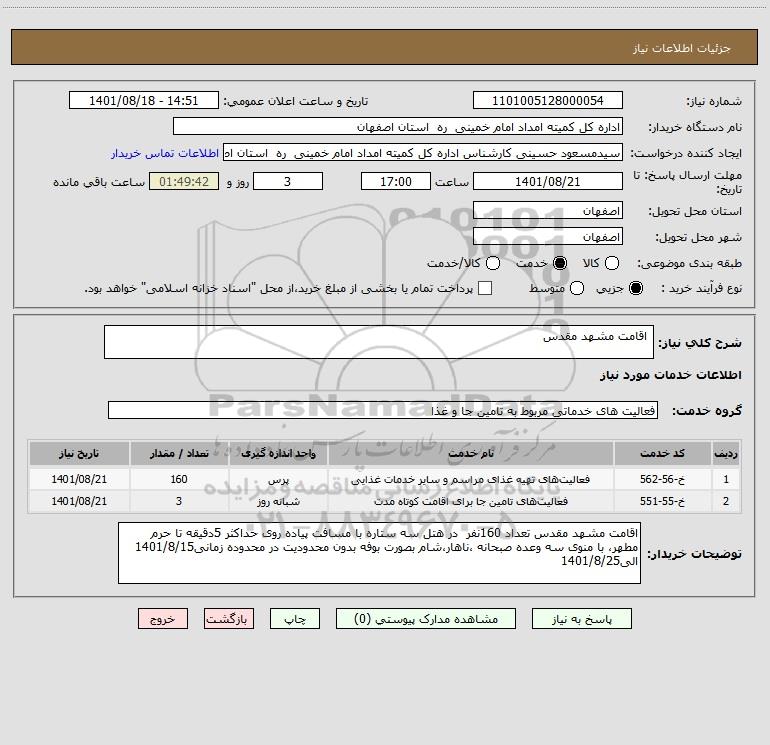Viewport: 770px width, 745px height.
Task: Open the اطلاعات تماس خریدار link
Action: pyautogui.click(x=165, y=153)
